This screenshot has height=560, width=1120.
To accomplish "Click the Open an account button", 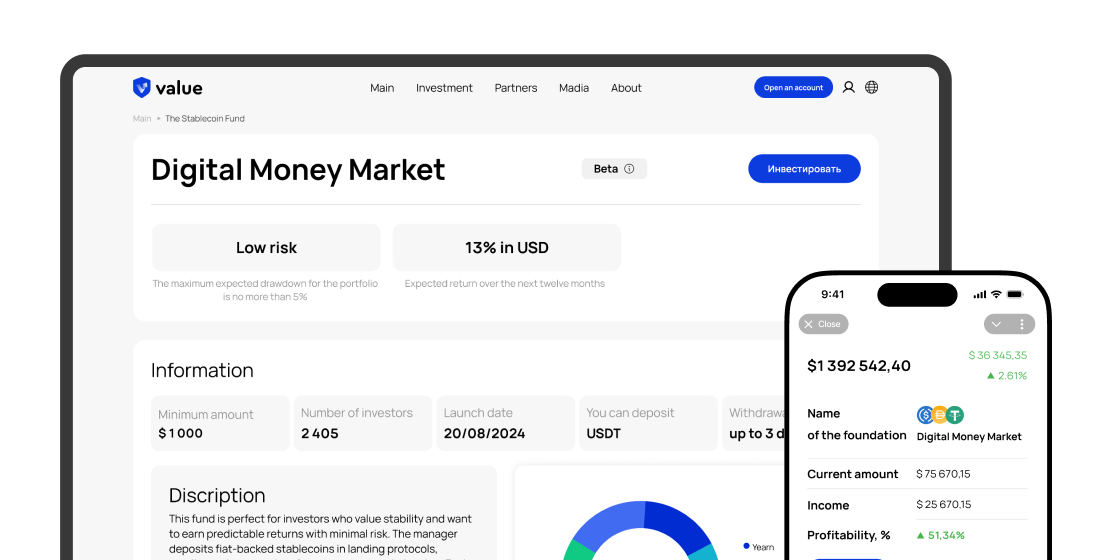I will (793, 87).
